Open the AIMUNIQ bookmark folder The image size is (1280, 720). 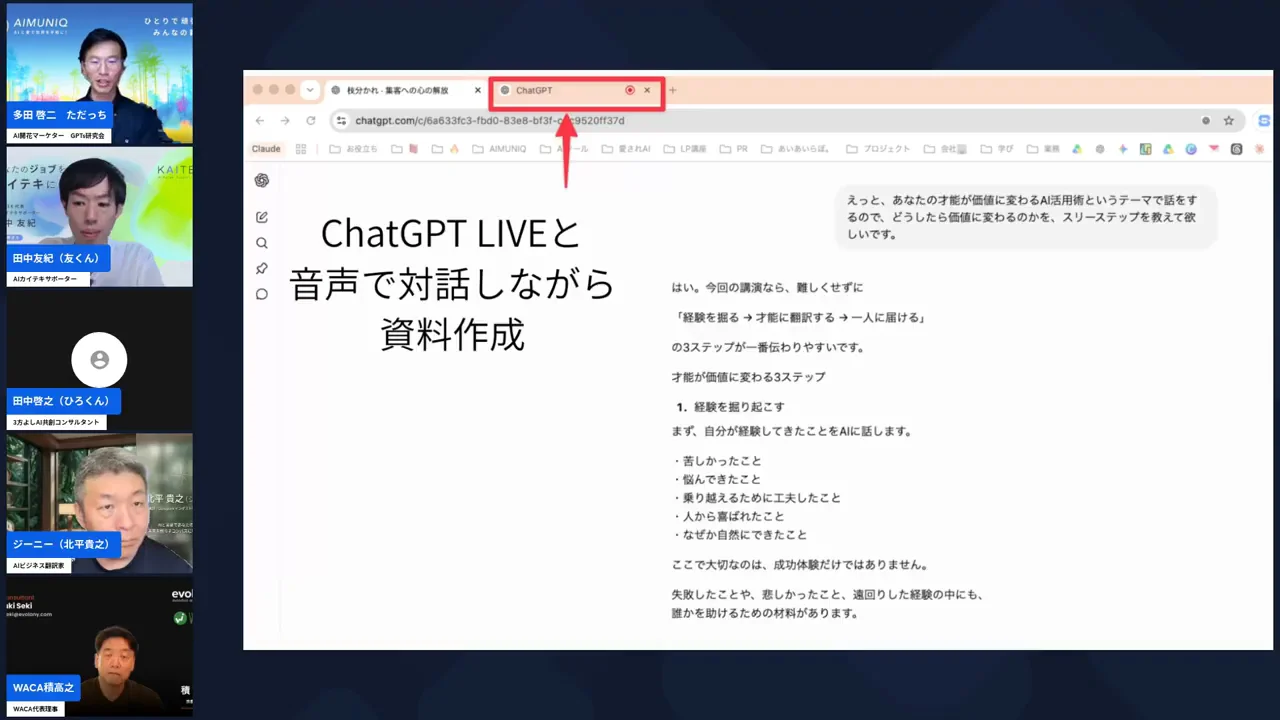pos(499,149)
